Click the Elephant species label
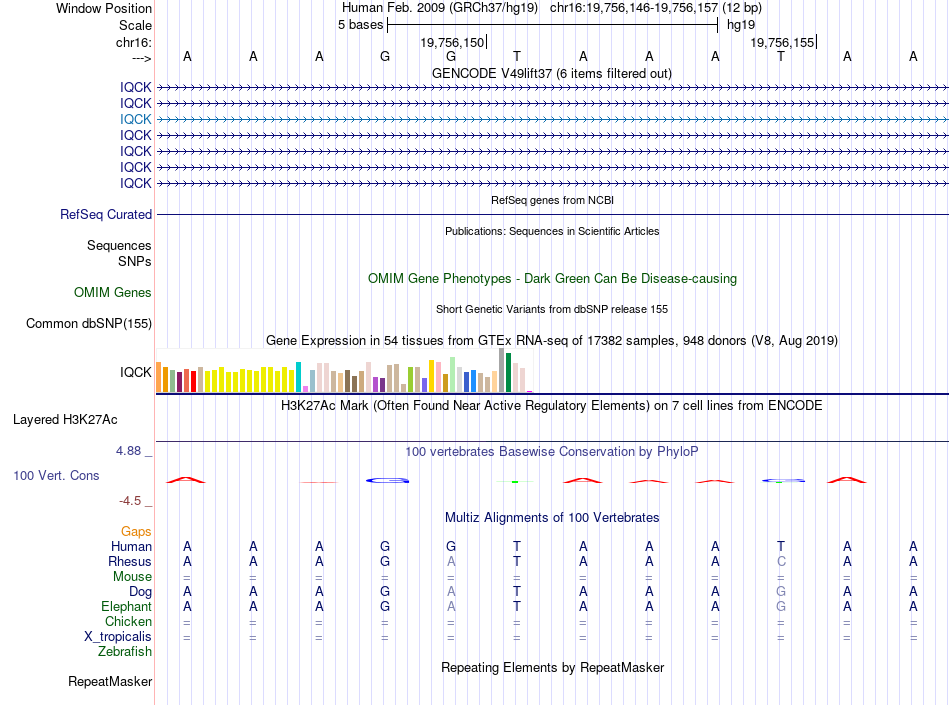 pyautogui.click(x=126, y=606)
